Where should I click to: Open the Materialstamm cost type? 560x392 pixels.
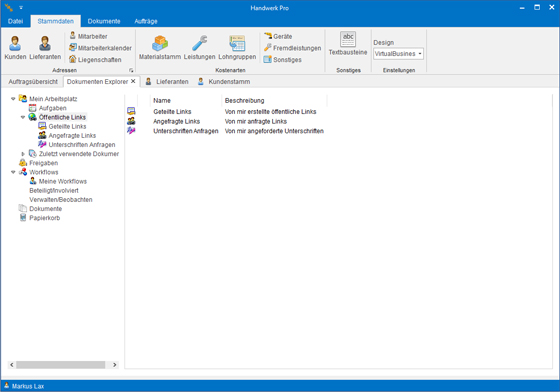click(160, 47)
